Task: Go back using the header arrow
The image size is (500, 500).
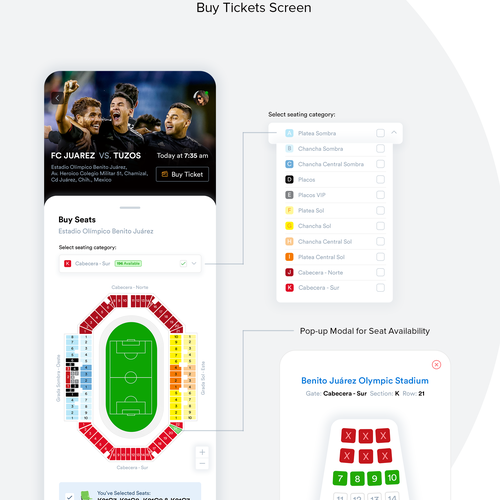Action: [57, 98]
